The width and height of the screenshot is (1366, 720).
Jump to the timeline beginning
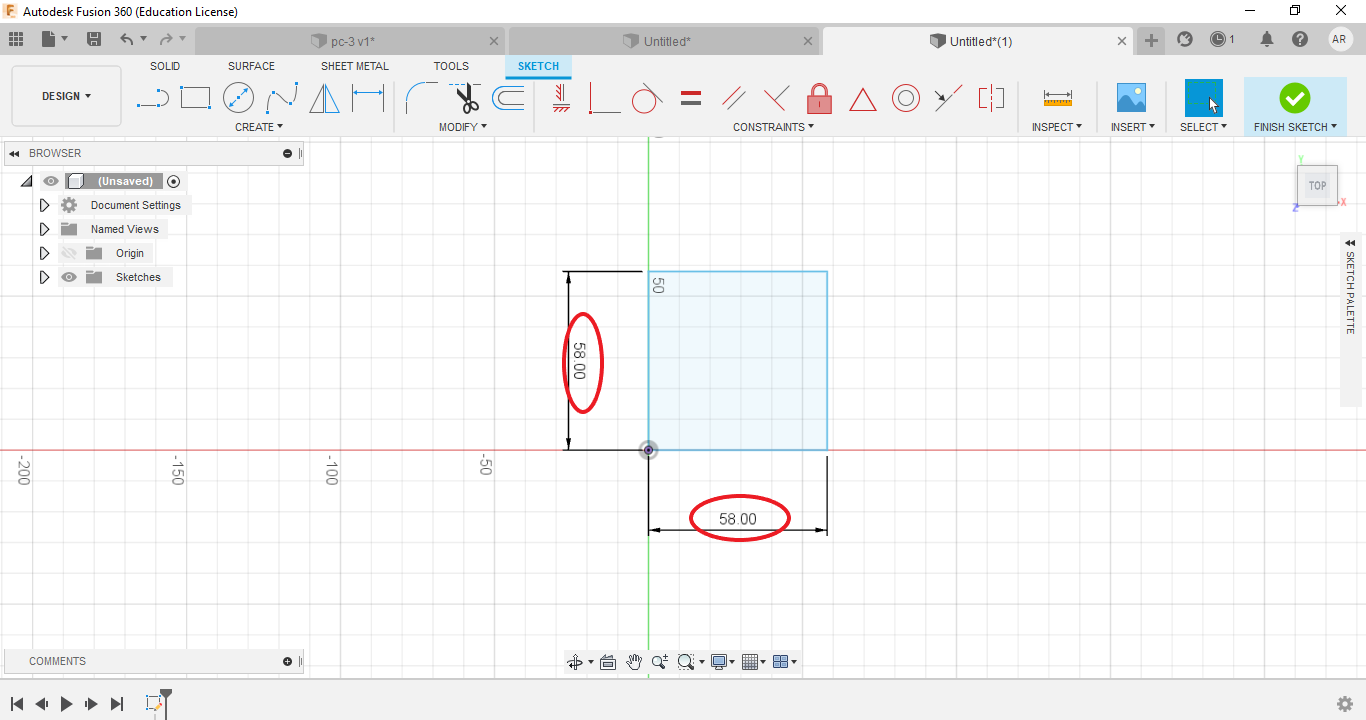[17, 704]
